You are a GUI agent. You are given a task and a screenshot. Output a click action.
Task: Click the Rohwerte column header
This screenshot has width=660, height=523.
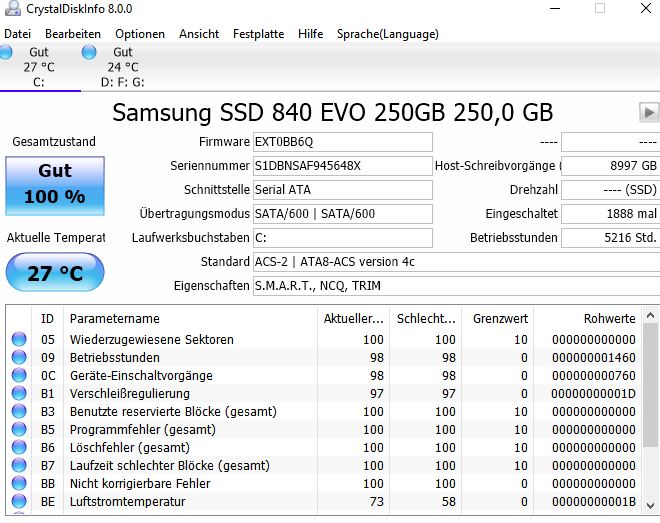[x=588, y=319]
